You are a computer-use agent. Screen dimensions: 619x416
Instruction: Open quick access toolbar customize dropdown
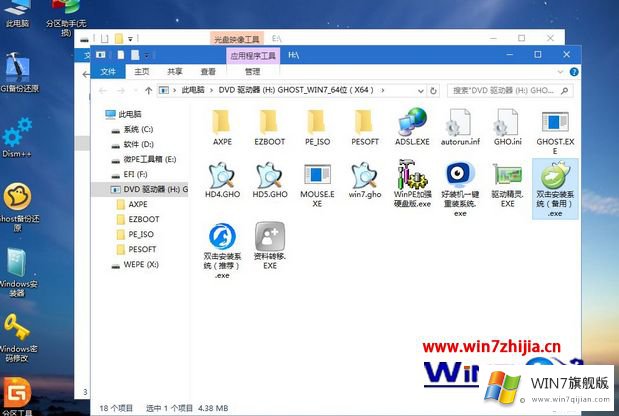tap(146, 55)
